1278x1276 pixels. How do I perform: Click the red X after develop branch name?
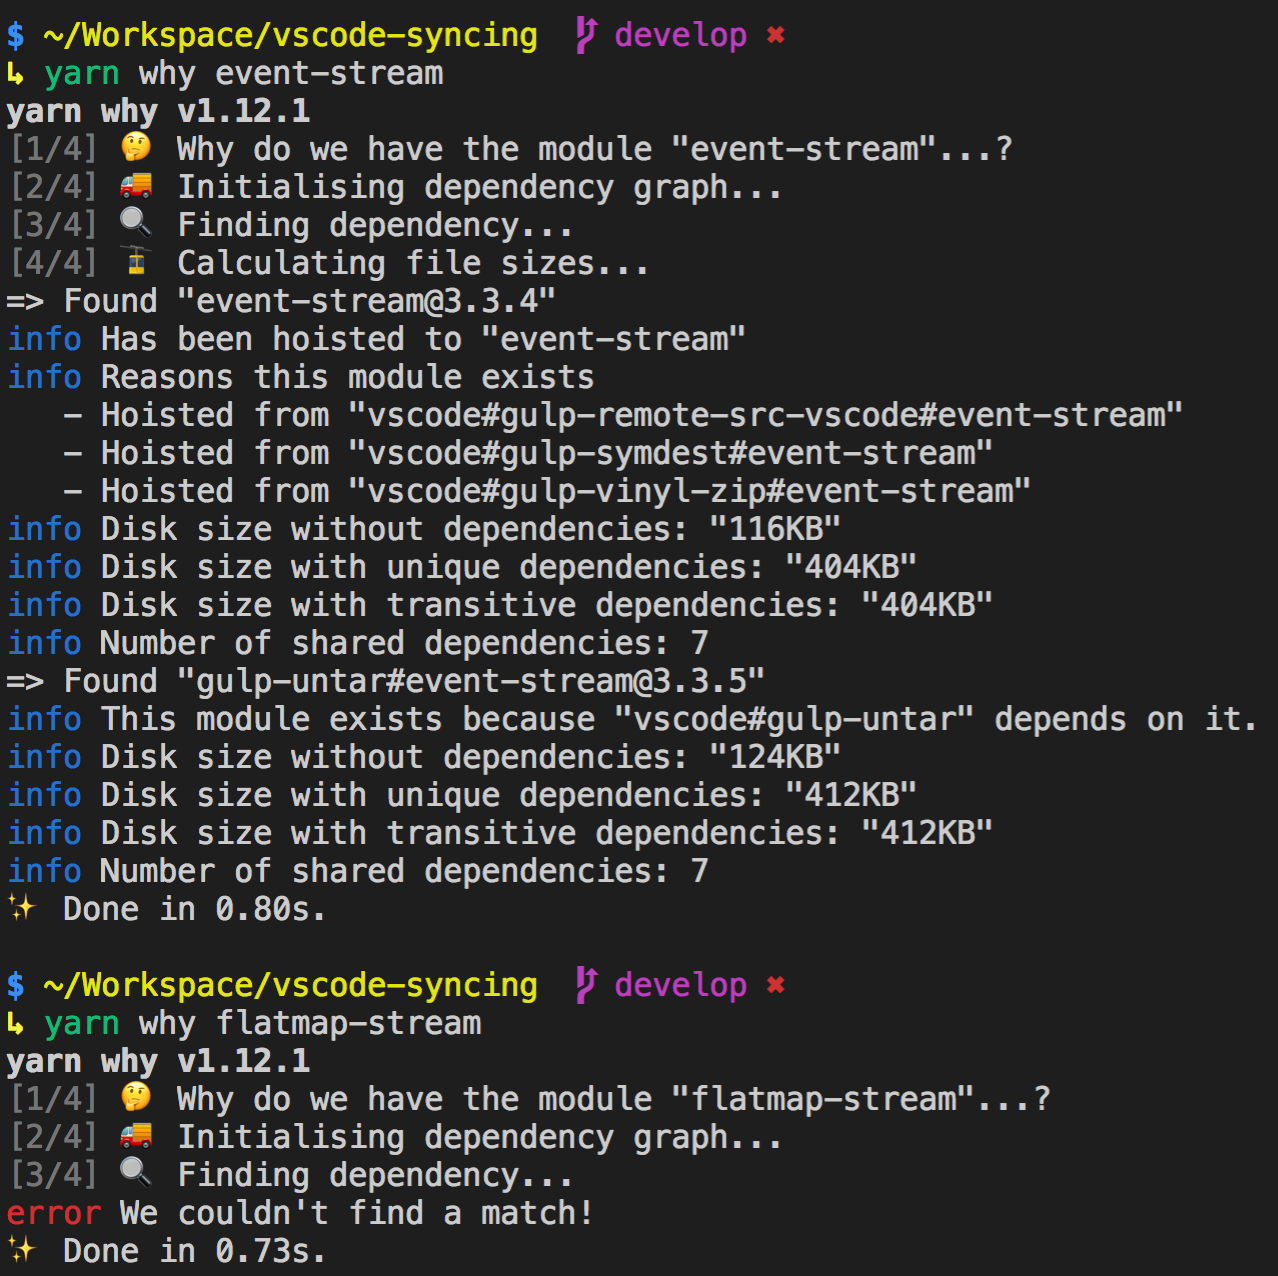pos(778,36)
